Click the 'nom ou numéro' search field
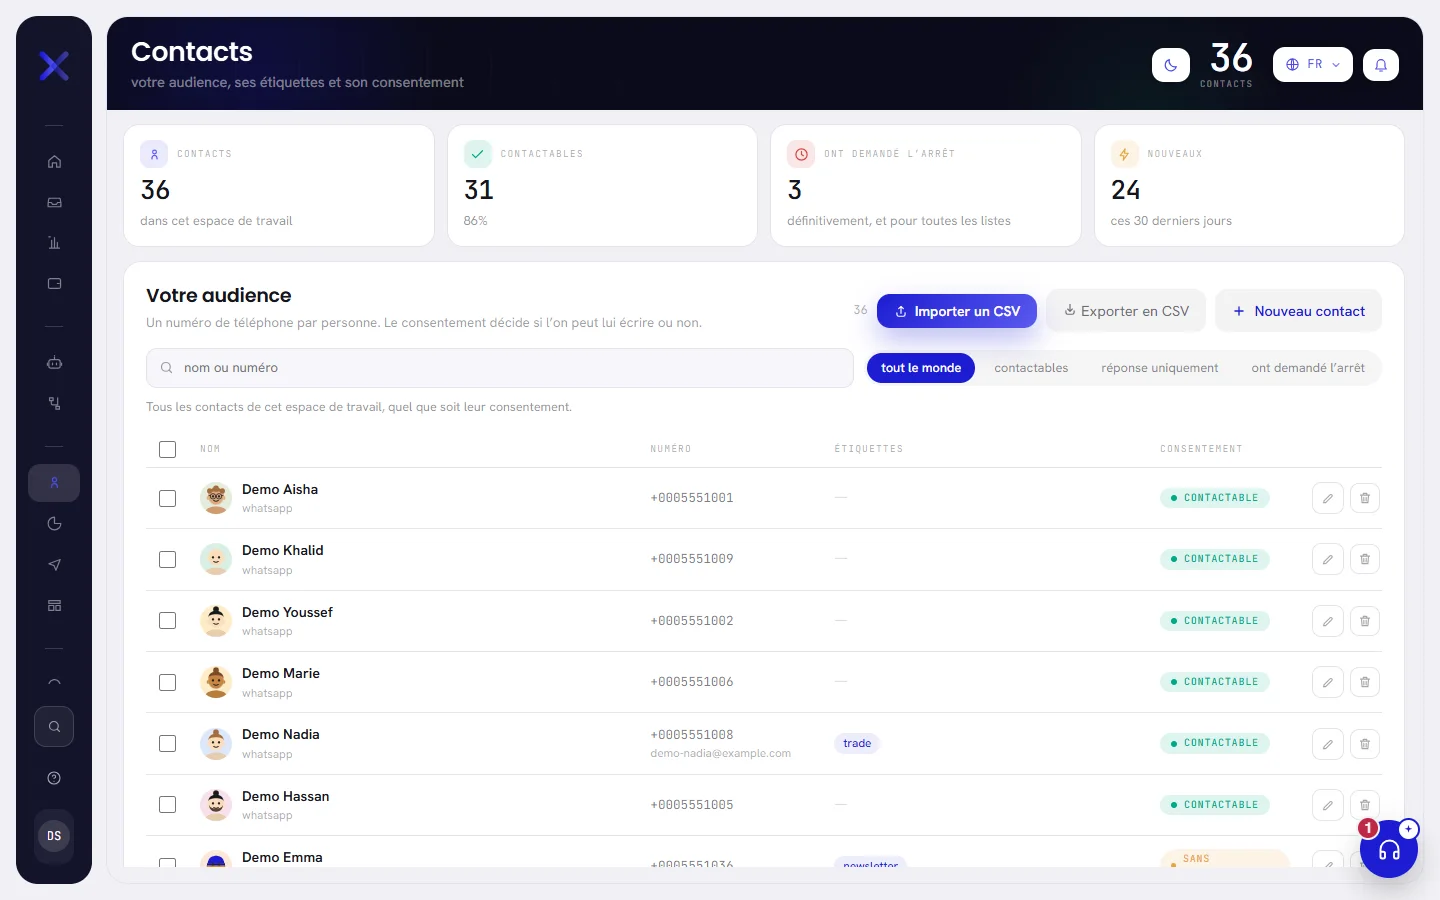The image size is (1440, 900). click(x=500, y=368)
